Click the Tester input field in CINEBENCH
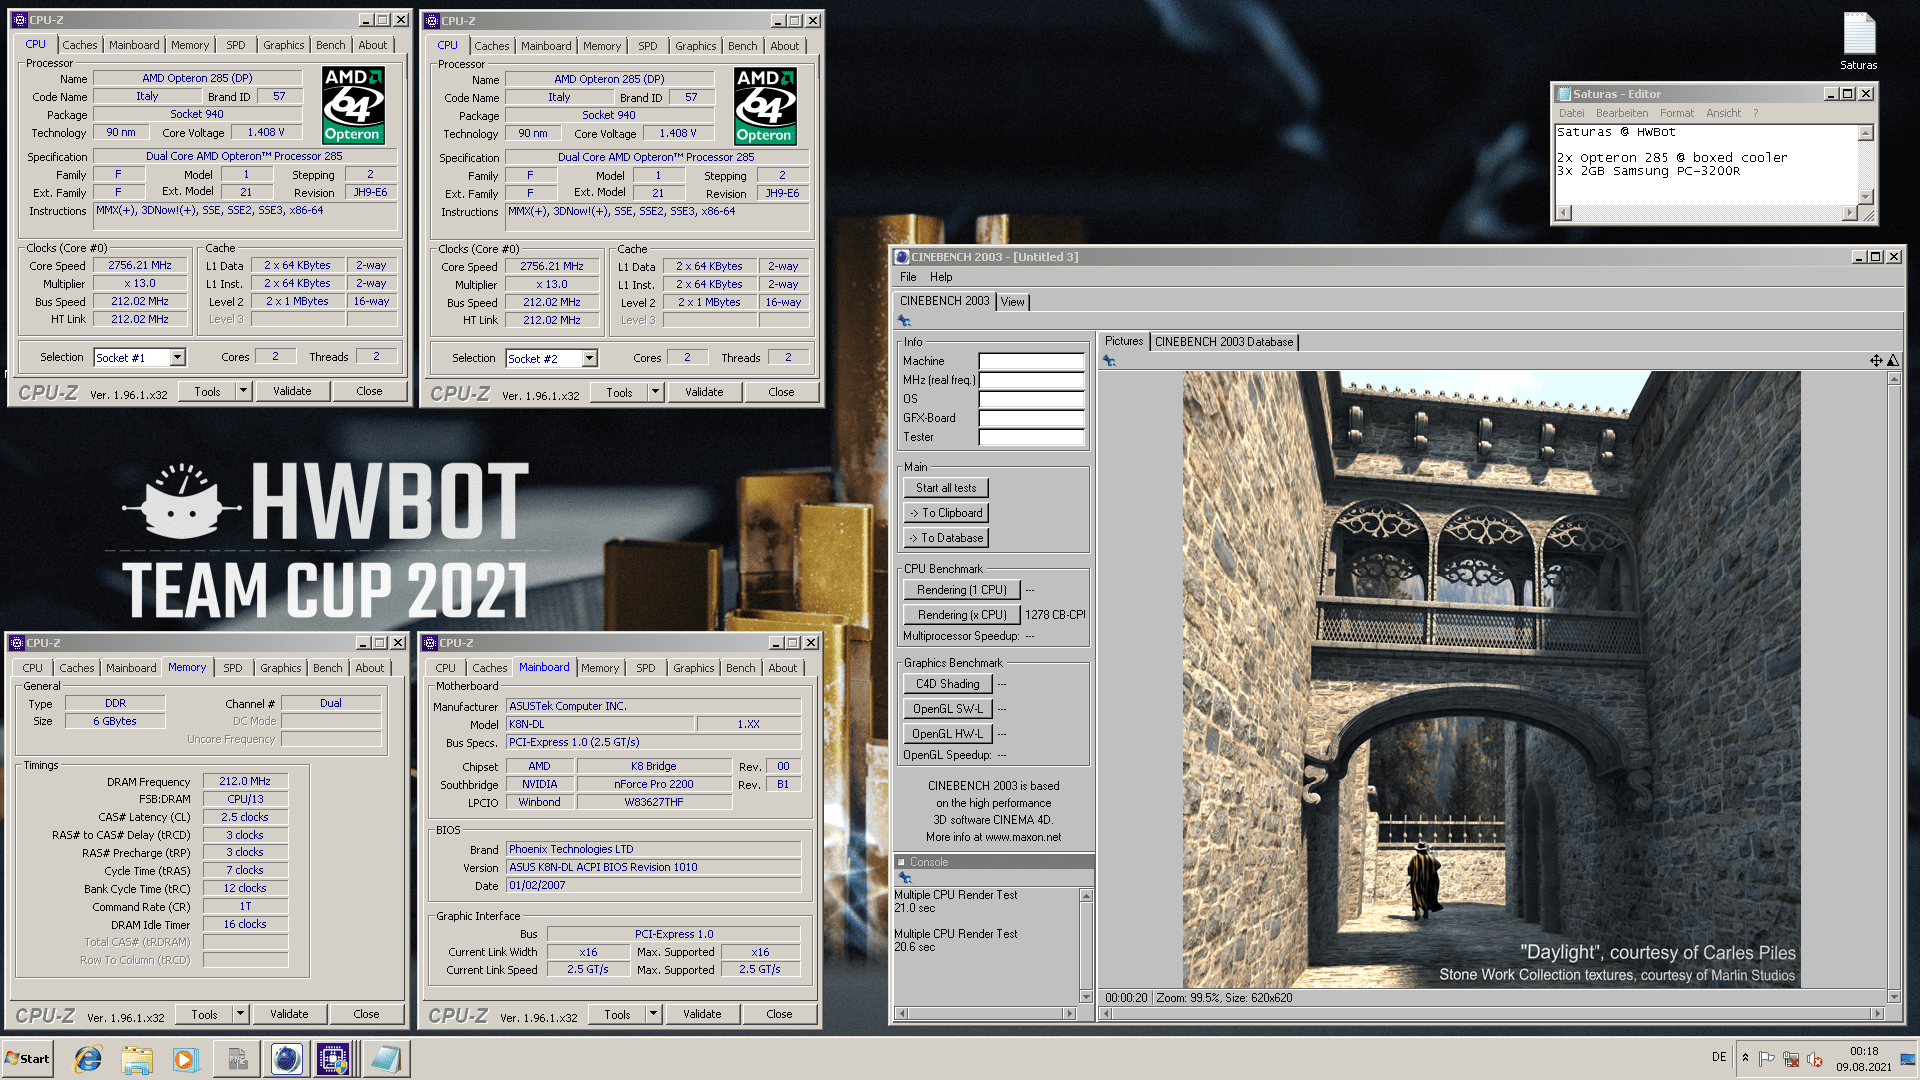The image size is (1920, 1080). click(1031, 437)
